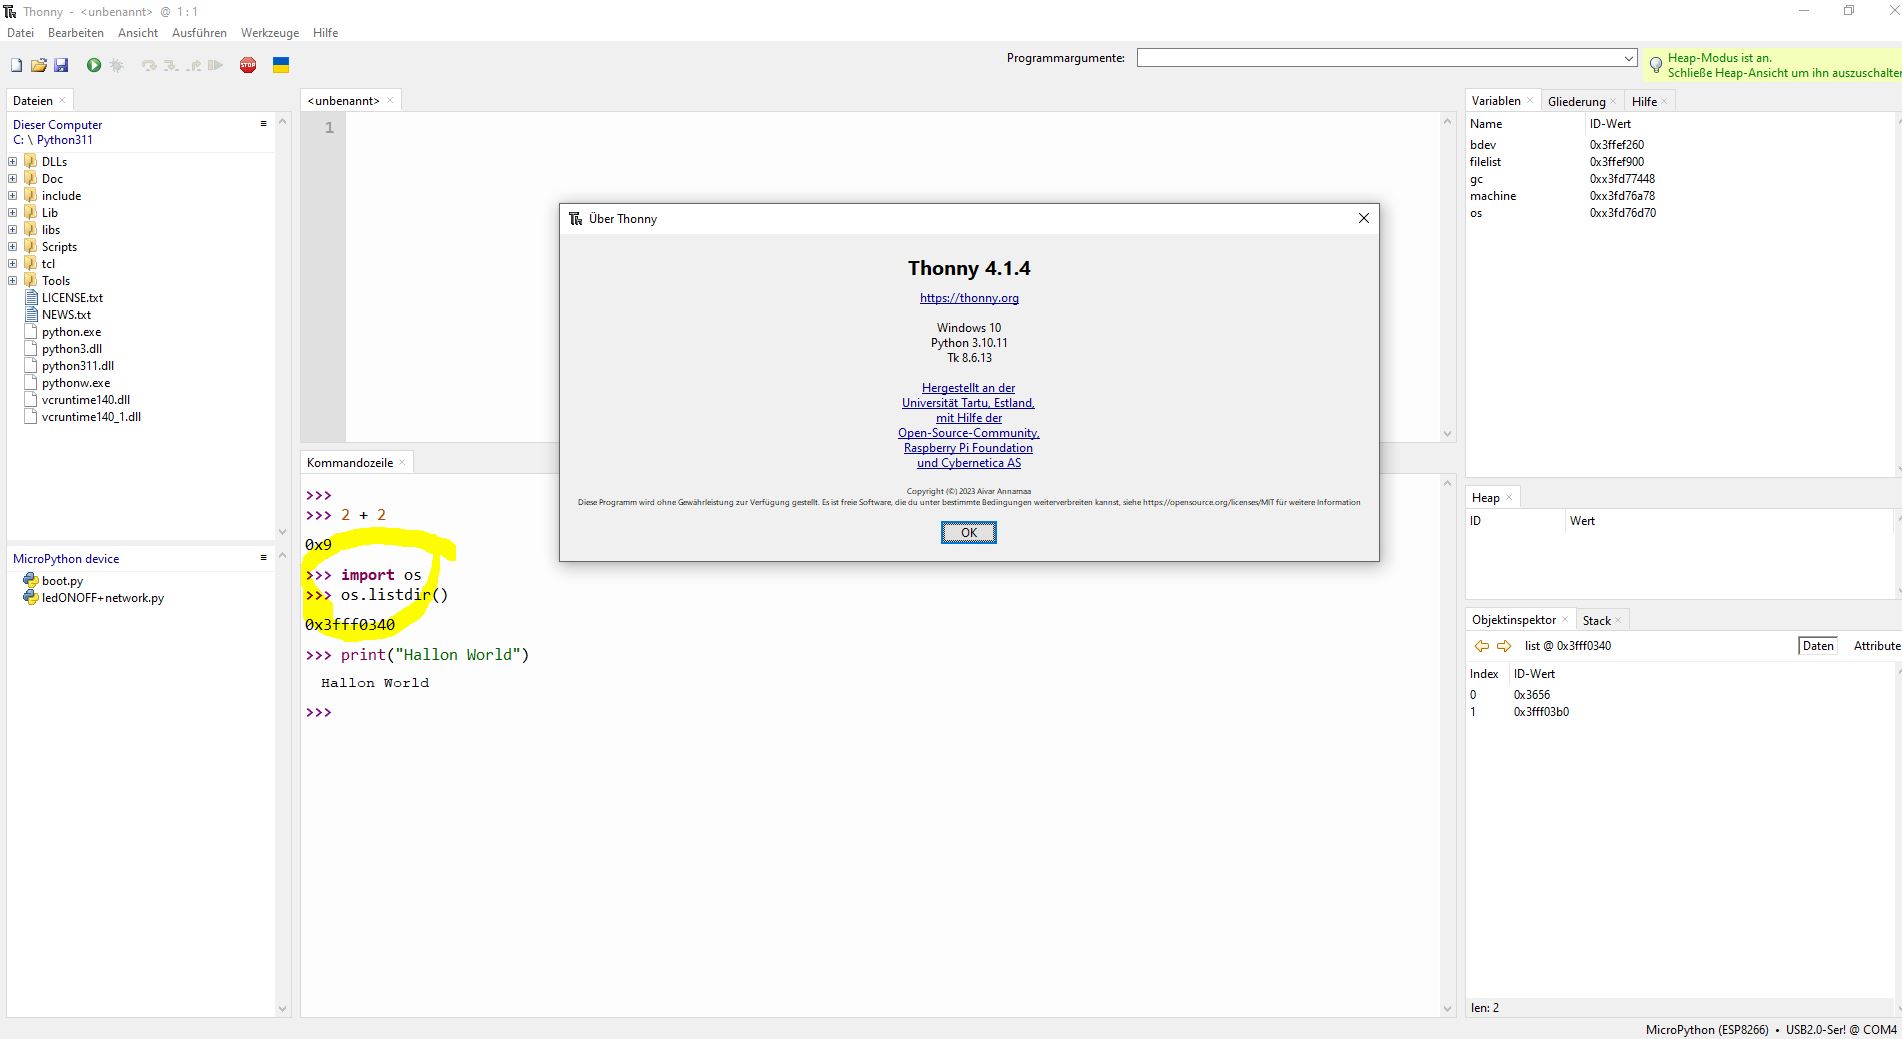Viewport: 1902px width, 1039px height.
Task: Click the open file folder icon
Action: pos(39,65)
